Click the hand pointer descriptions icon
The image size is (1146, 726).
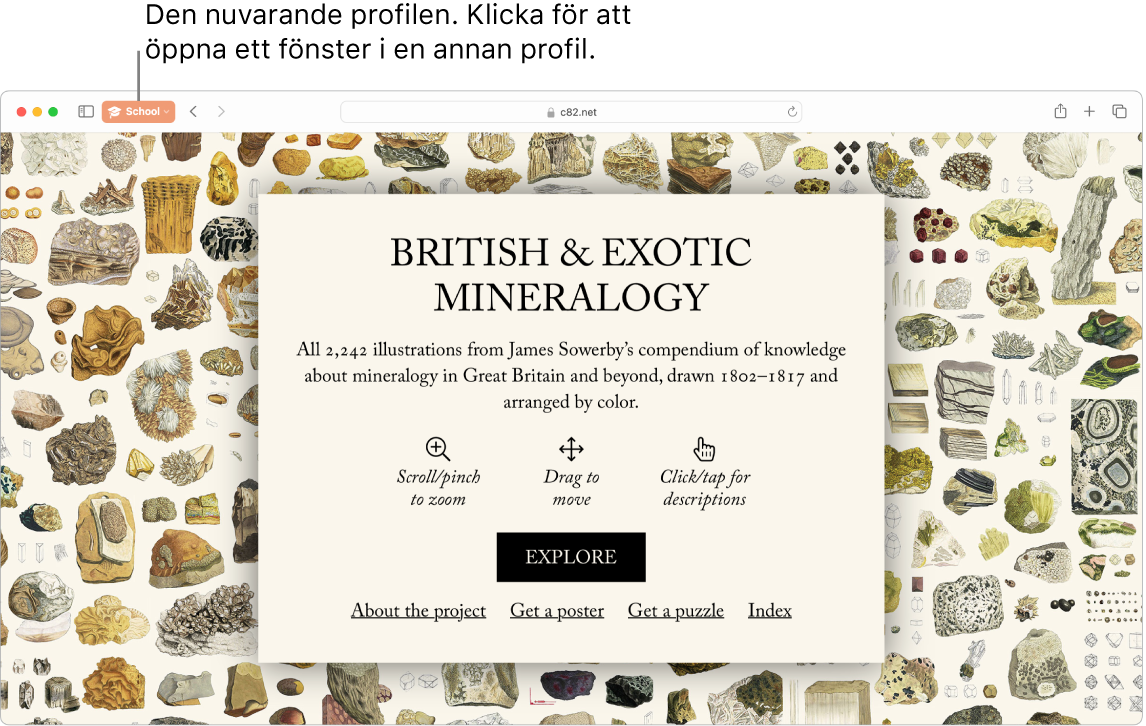click(x=704, y=449)
